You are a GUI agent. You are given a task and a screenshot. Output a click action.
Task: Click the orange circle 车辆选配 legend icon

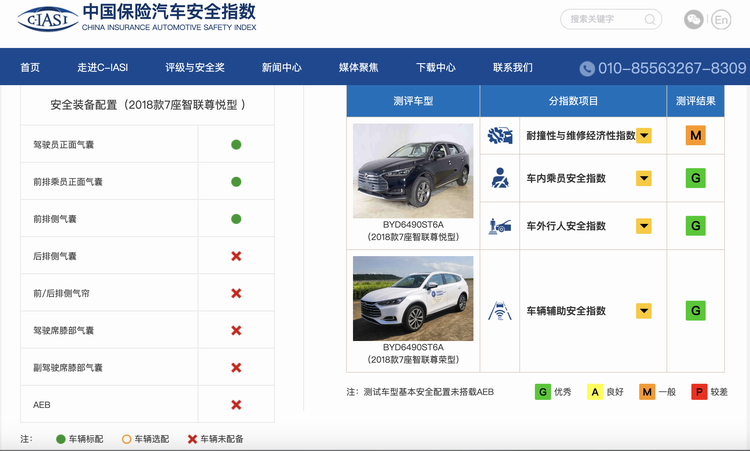tap(126, 439)
